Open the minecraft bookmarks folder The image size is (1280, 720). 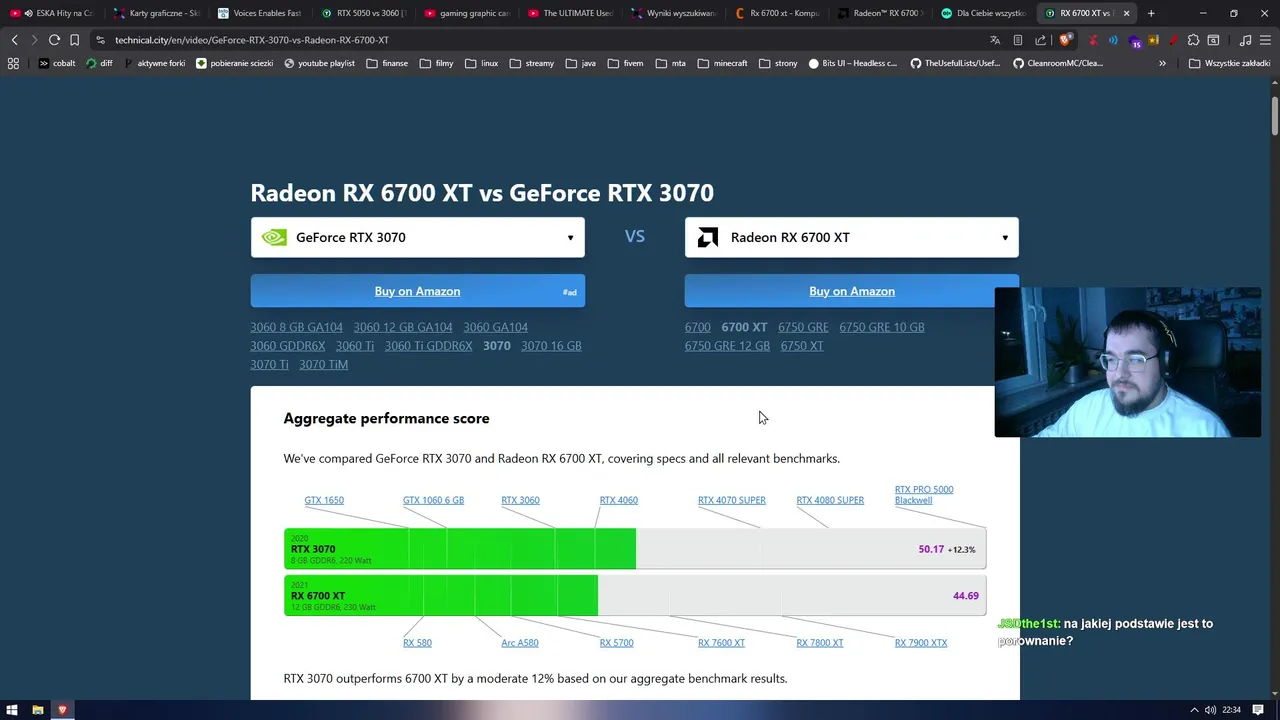click(x=723, y=63)
